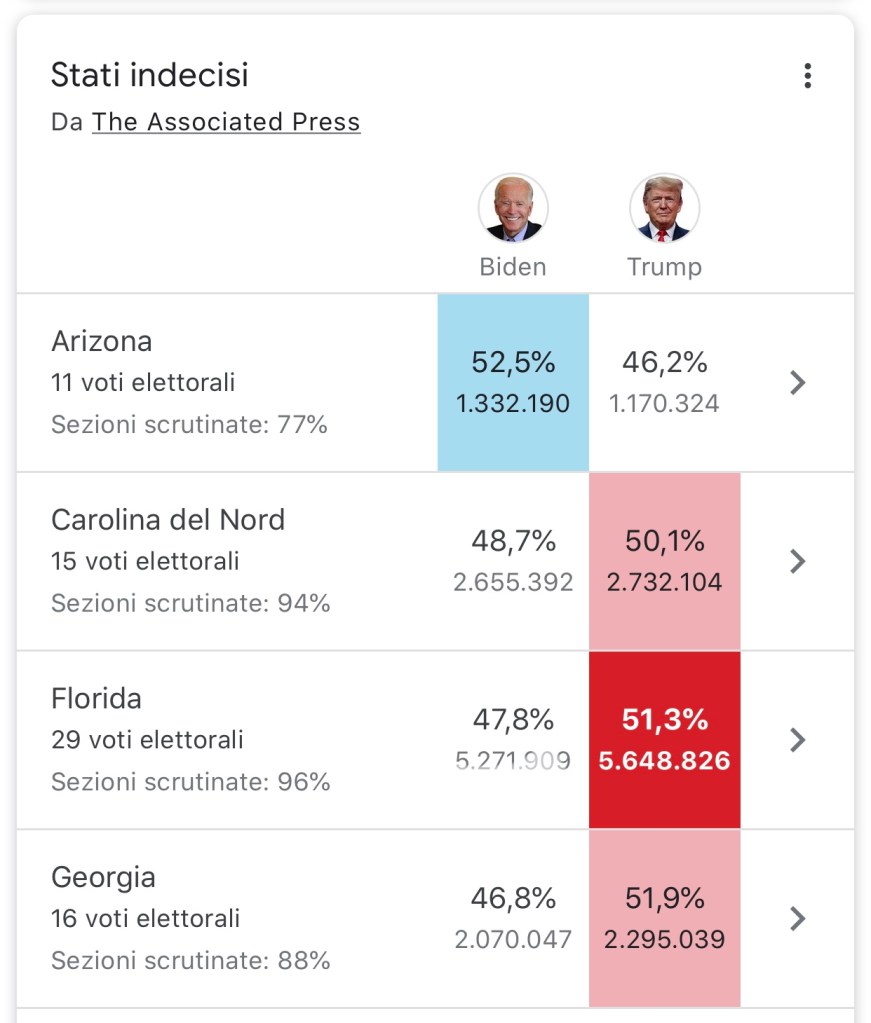Open Florida details via the chevron arrow
The height and width of the screenshot is (1023, 871).
[797, 740]
